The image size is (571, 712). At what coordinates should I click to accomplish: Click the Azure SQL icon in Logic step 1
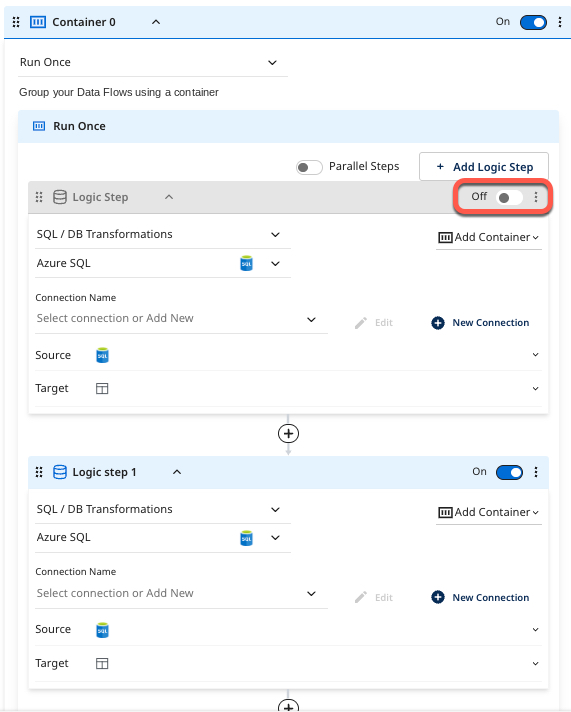(x=246, y=539)
